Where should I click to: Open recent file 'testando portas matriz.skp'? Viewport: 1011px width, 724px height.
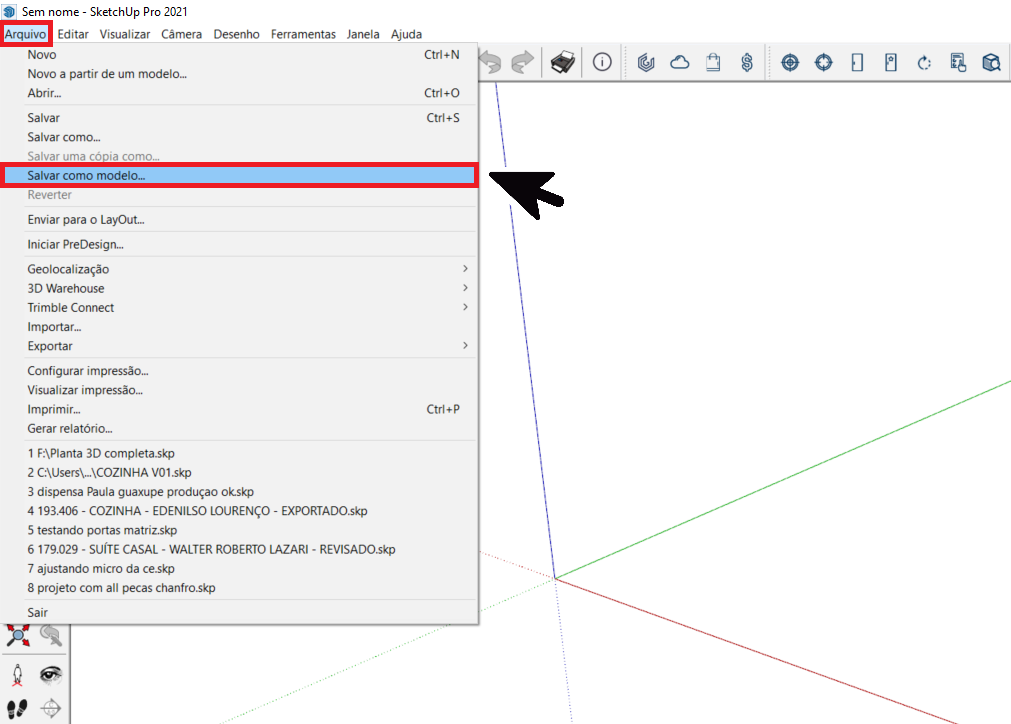click(239, 530)
